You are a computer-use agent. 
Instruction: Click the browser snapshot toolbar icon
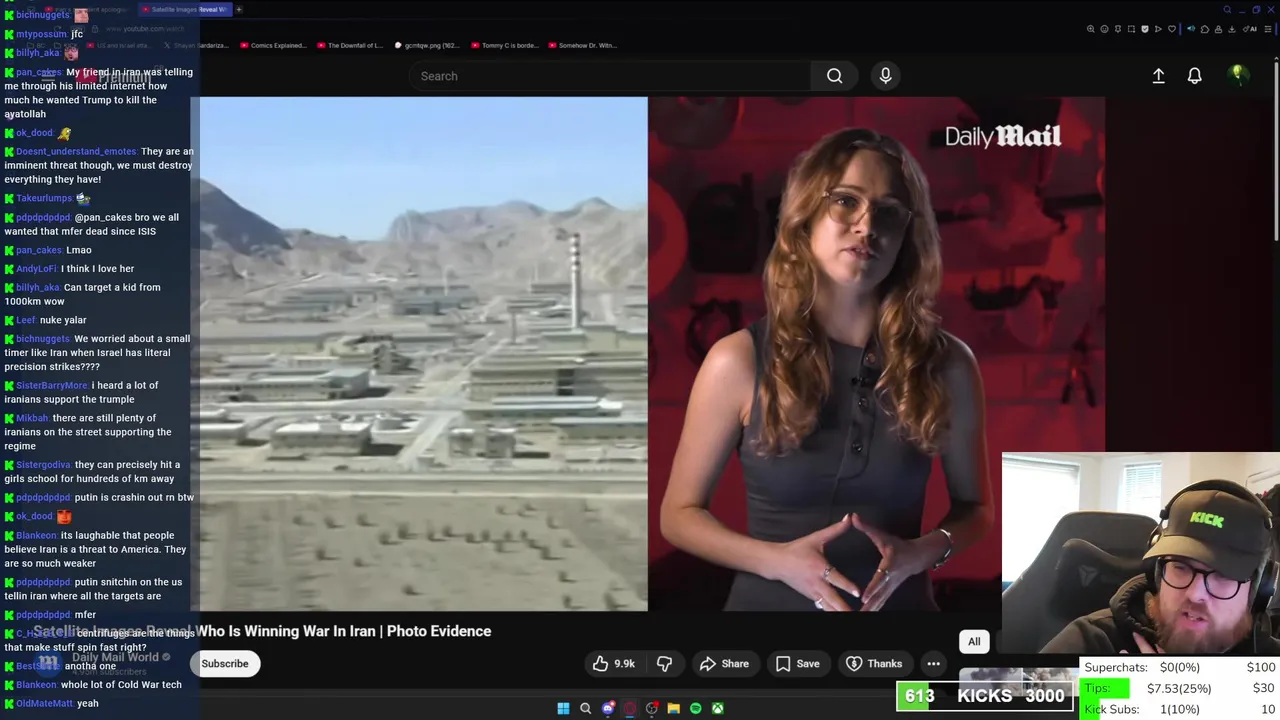(1131, 29)
